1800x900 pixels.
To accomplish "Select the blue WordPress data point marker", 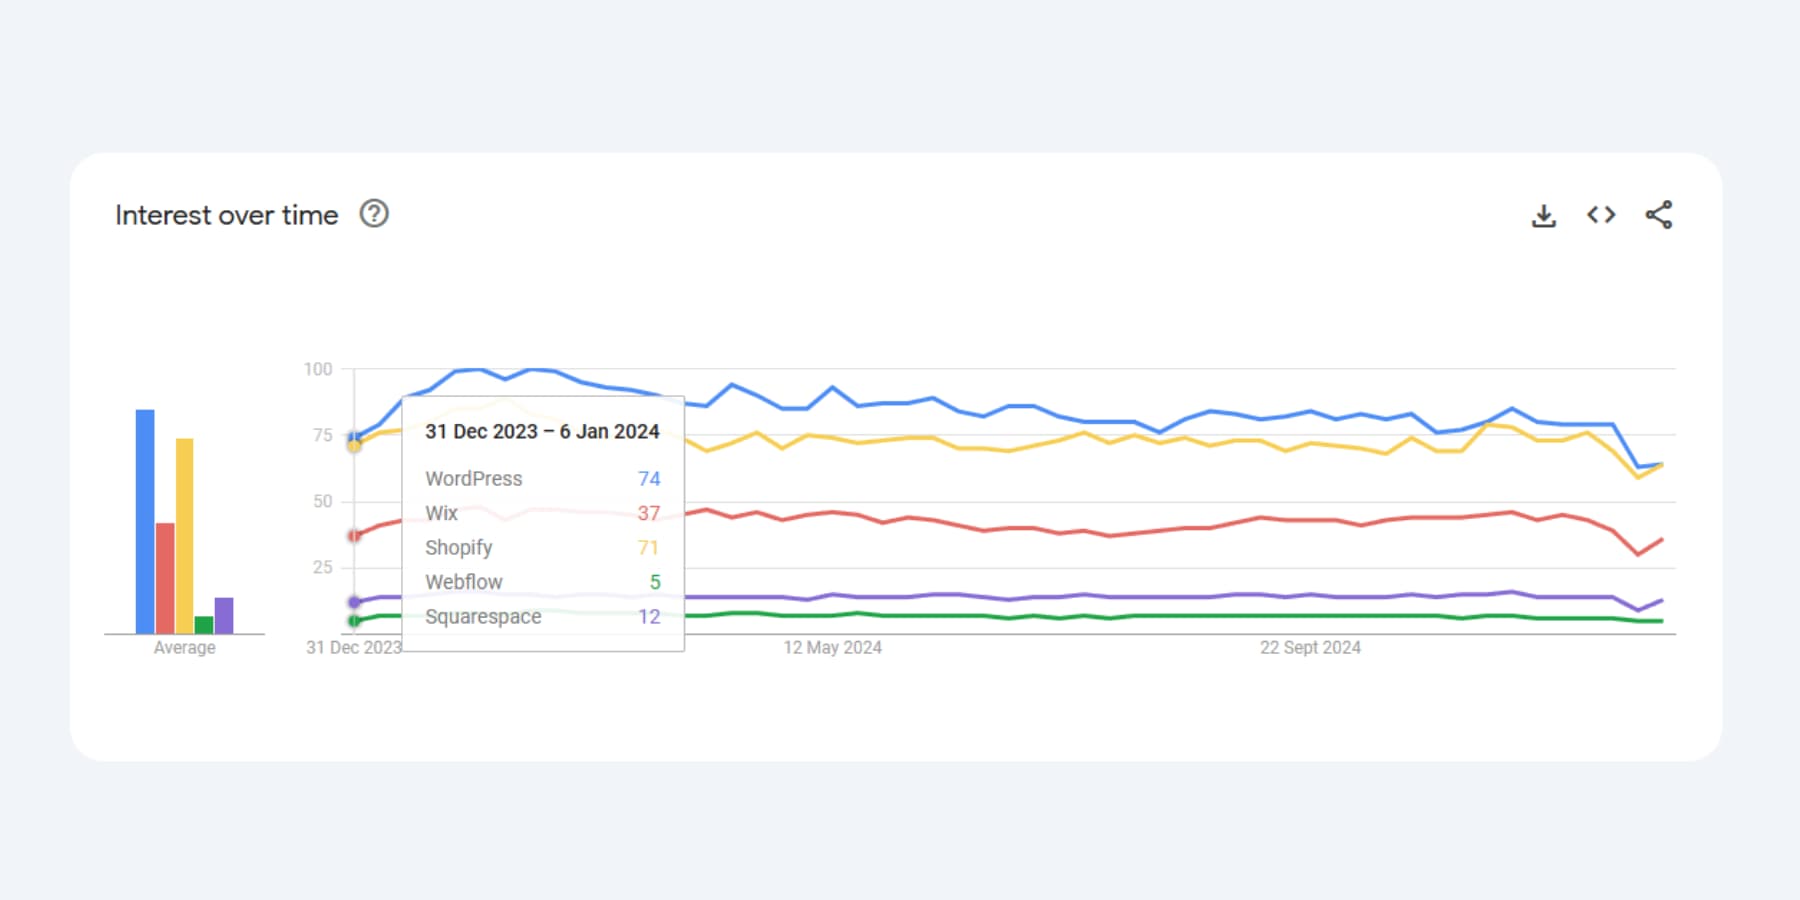I will [356, 435].
